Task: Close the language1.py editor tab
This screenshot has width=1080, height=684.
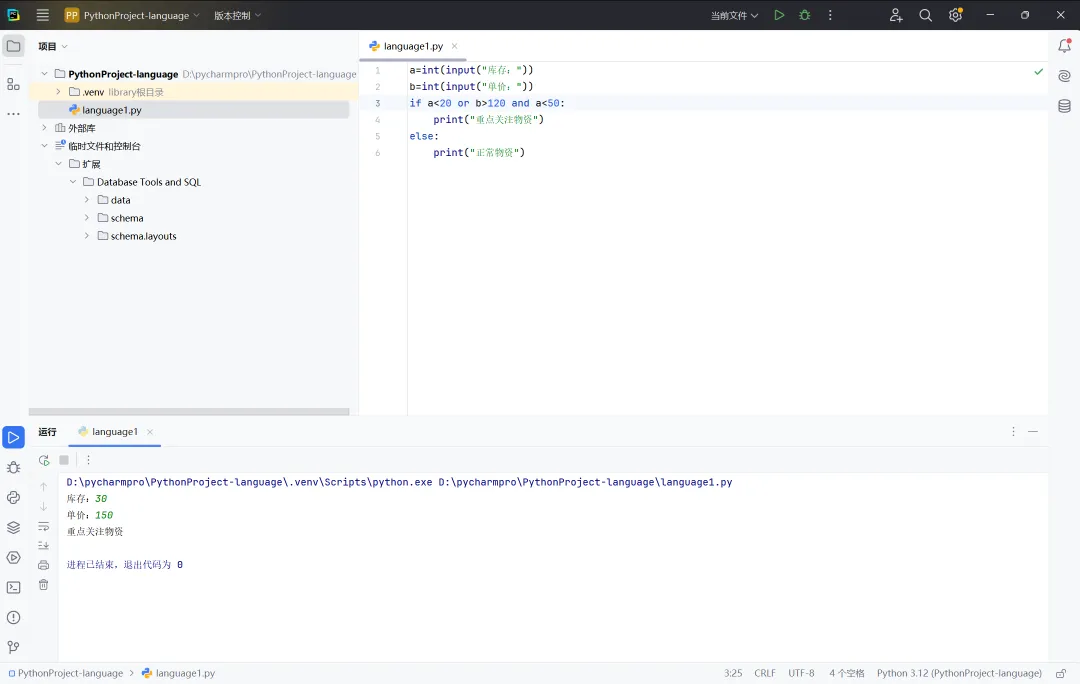Action: pos(455,46)
